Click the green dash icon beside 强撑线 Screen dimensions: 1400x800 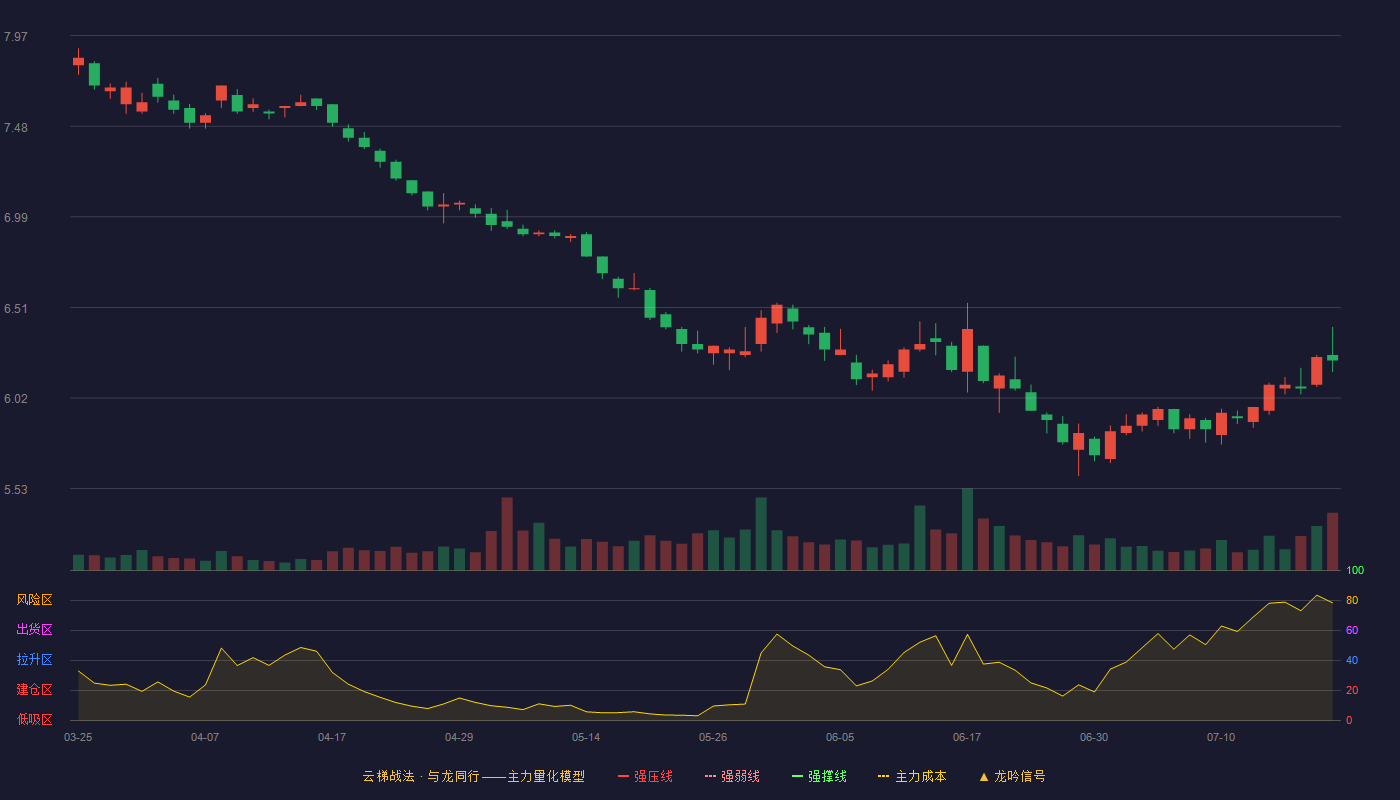(797, 776)
